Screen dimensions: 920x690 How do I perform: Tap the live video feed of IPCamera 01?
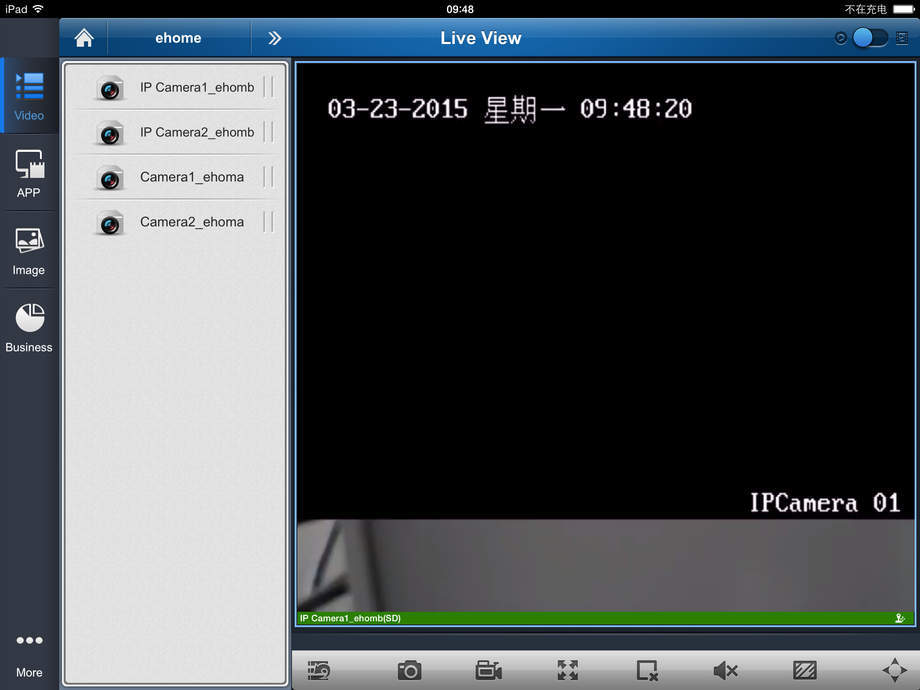point(605,337)
